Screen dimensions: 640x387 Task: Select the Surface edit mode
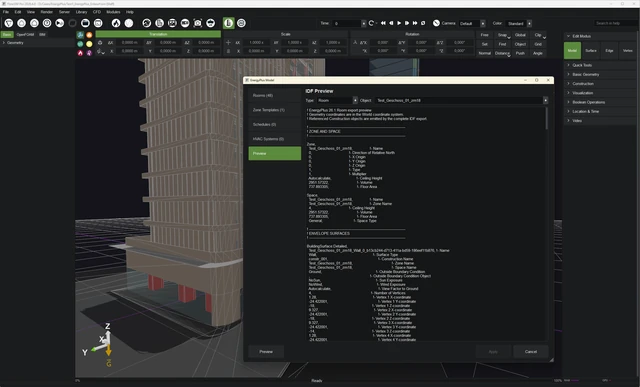591,51
